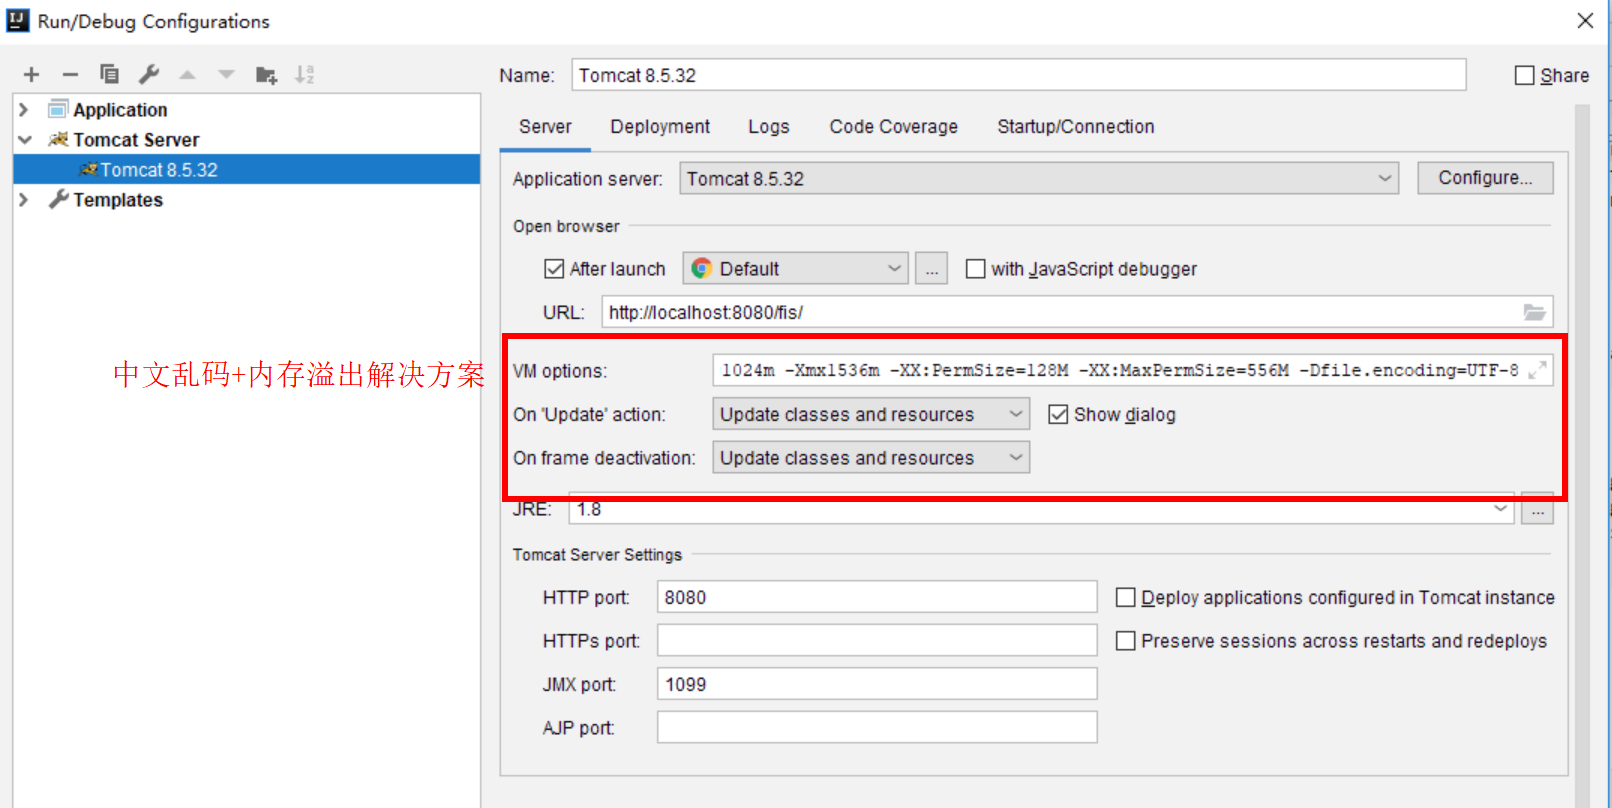
Task: Click the Templates wrench icon
Action: (x=58, y=199)
